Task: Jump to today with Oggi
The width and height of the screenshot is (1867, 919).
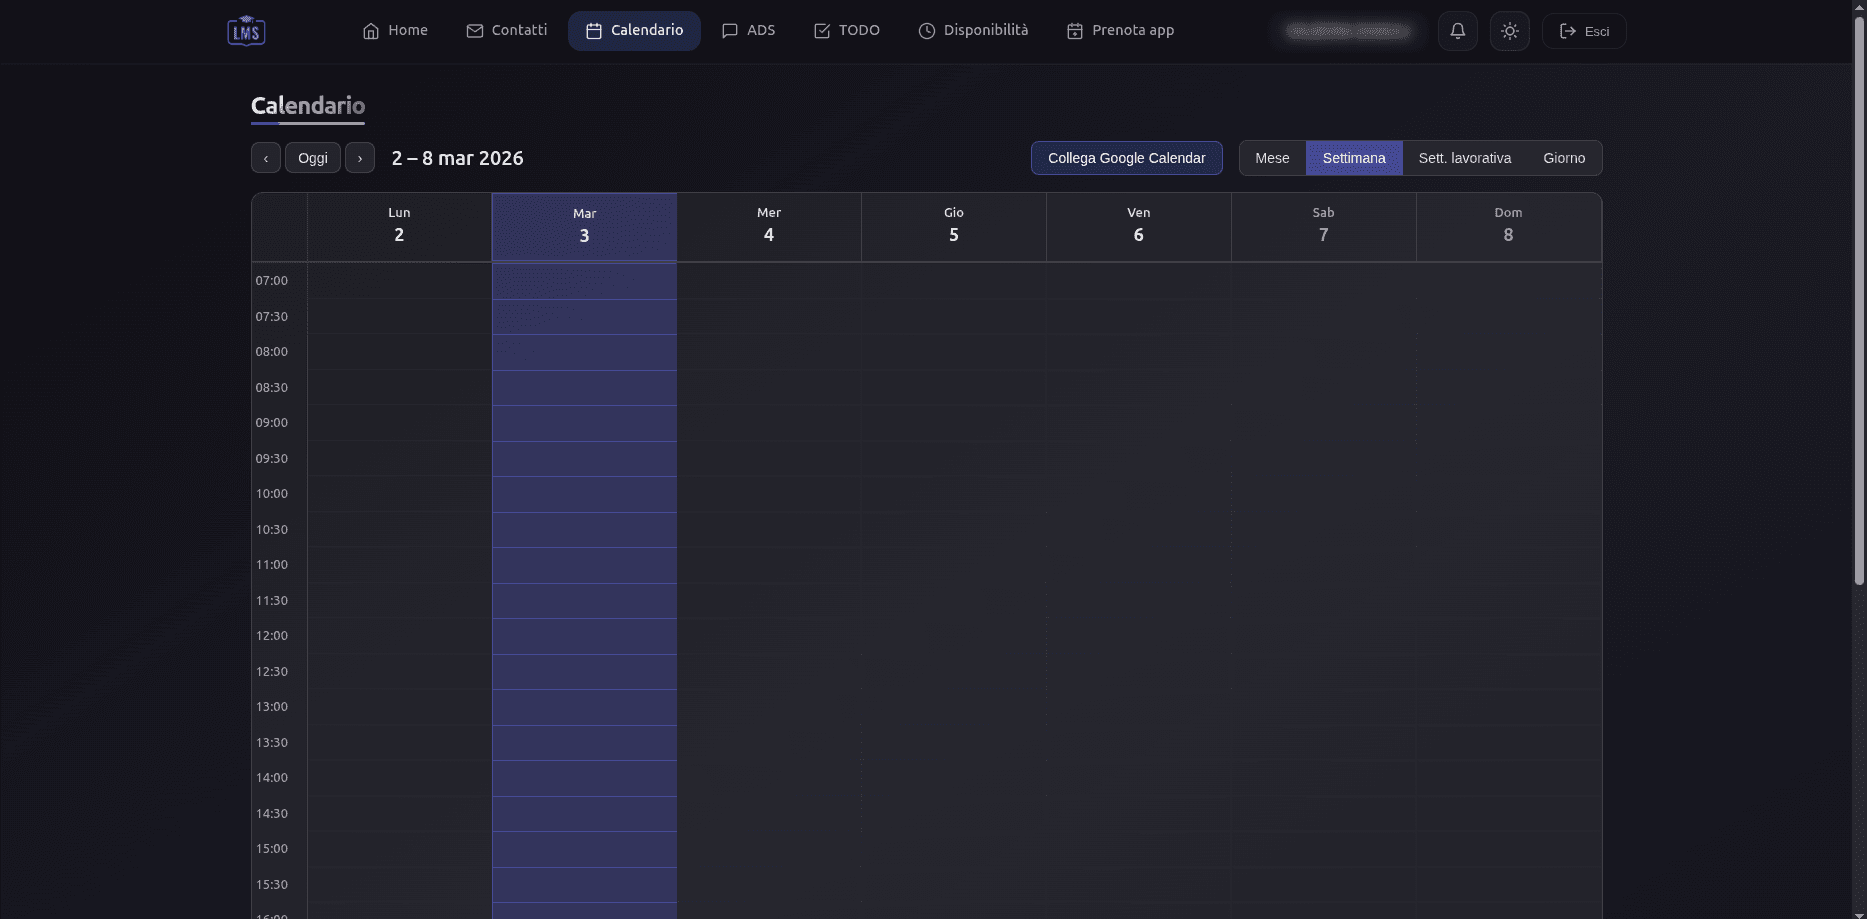Action: coord(313,158)
